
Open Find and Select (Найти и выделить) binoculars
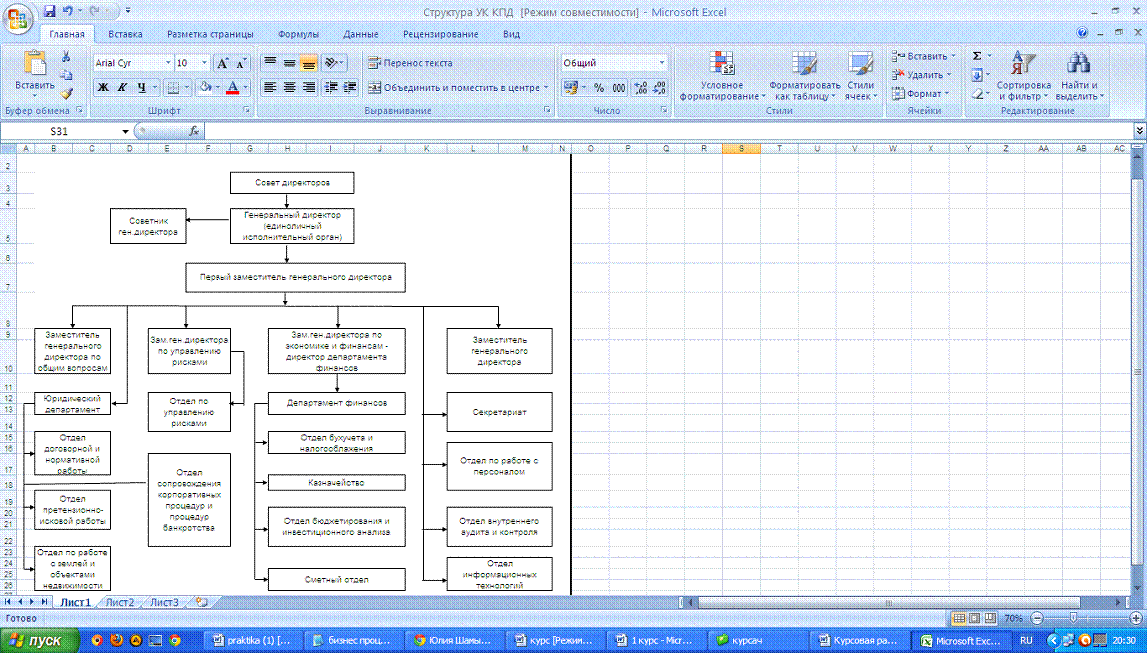(1078, 75)
